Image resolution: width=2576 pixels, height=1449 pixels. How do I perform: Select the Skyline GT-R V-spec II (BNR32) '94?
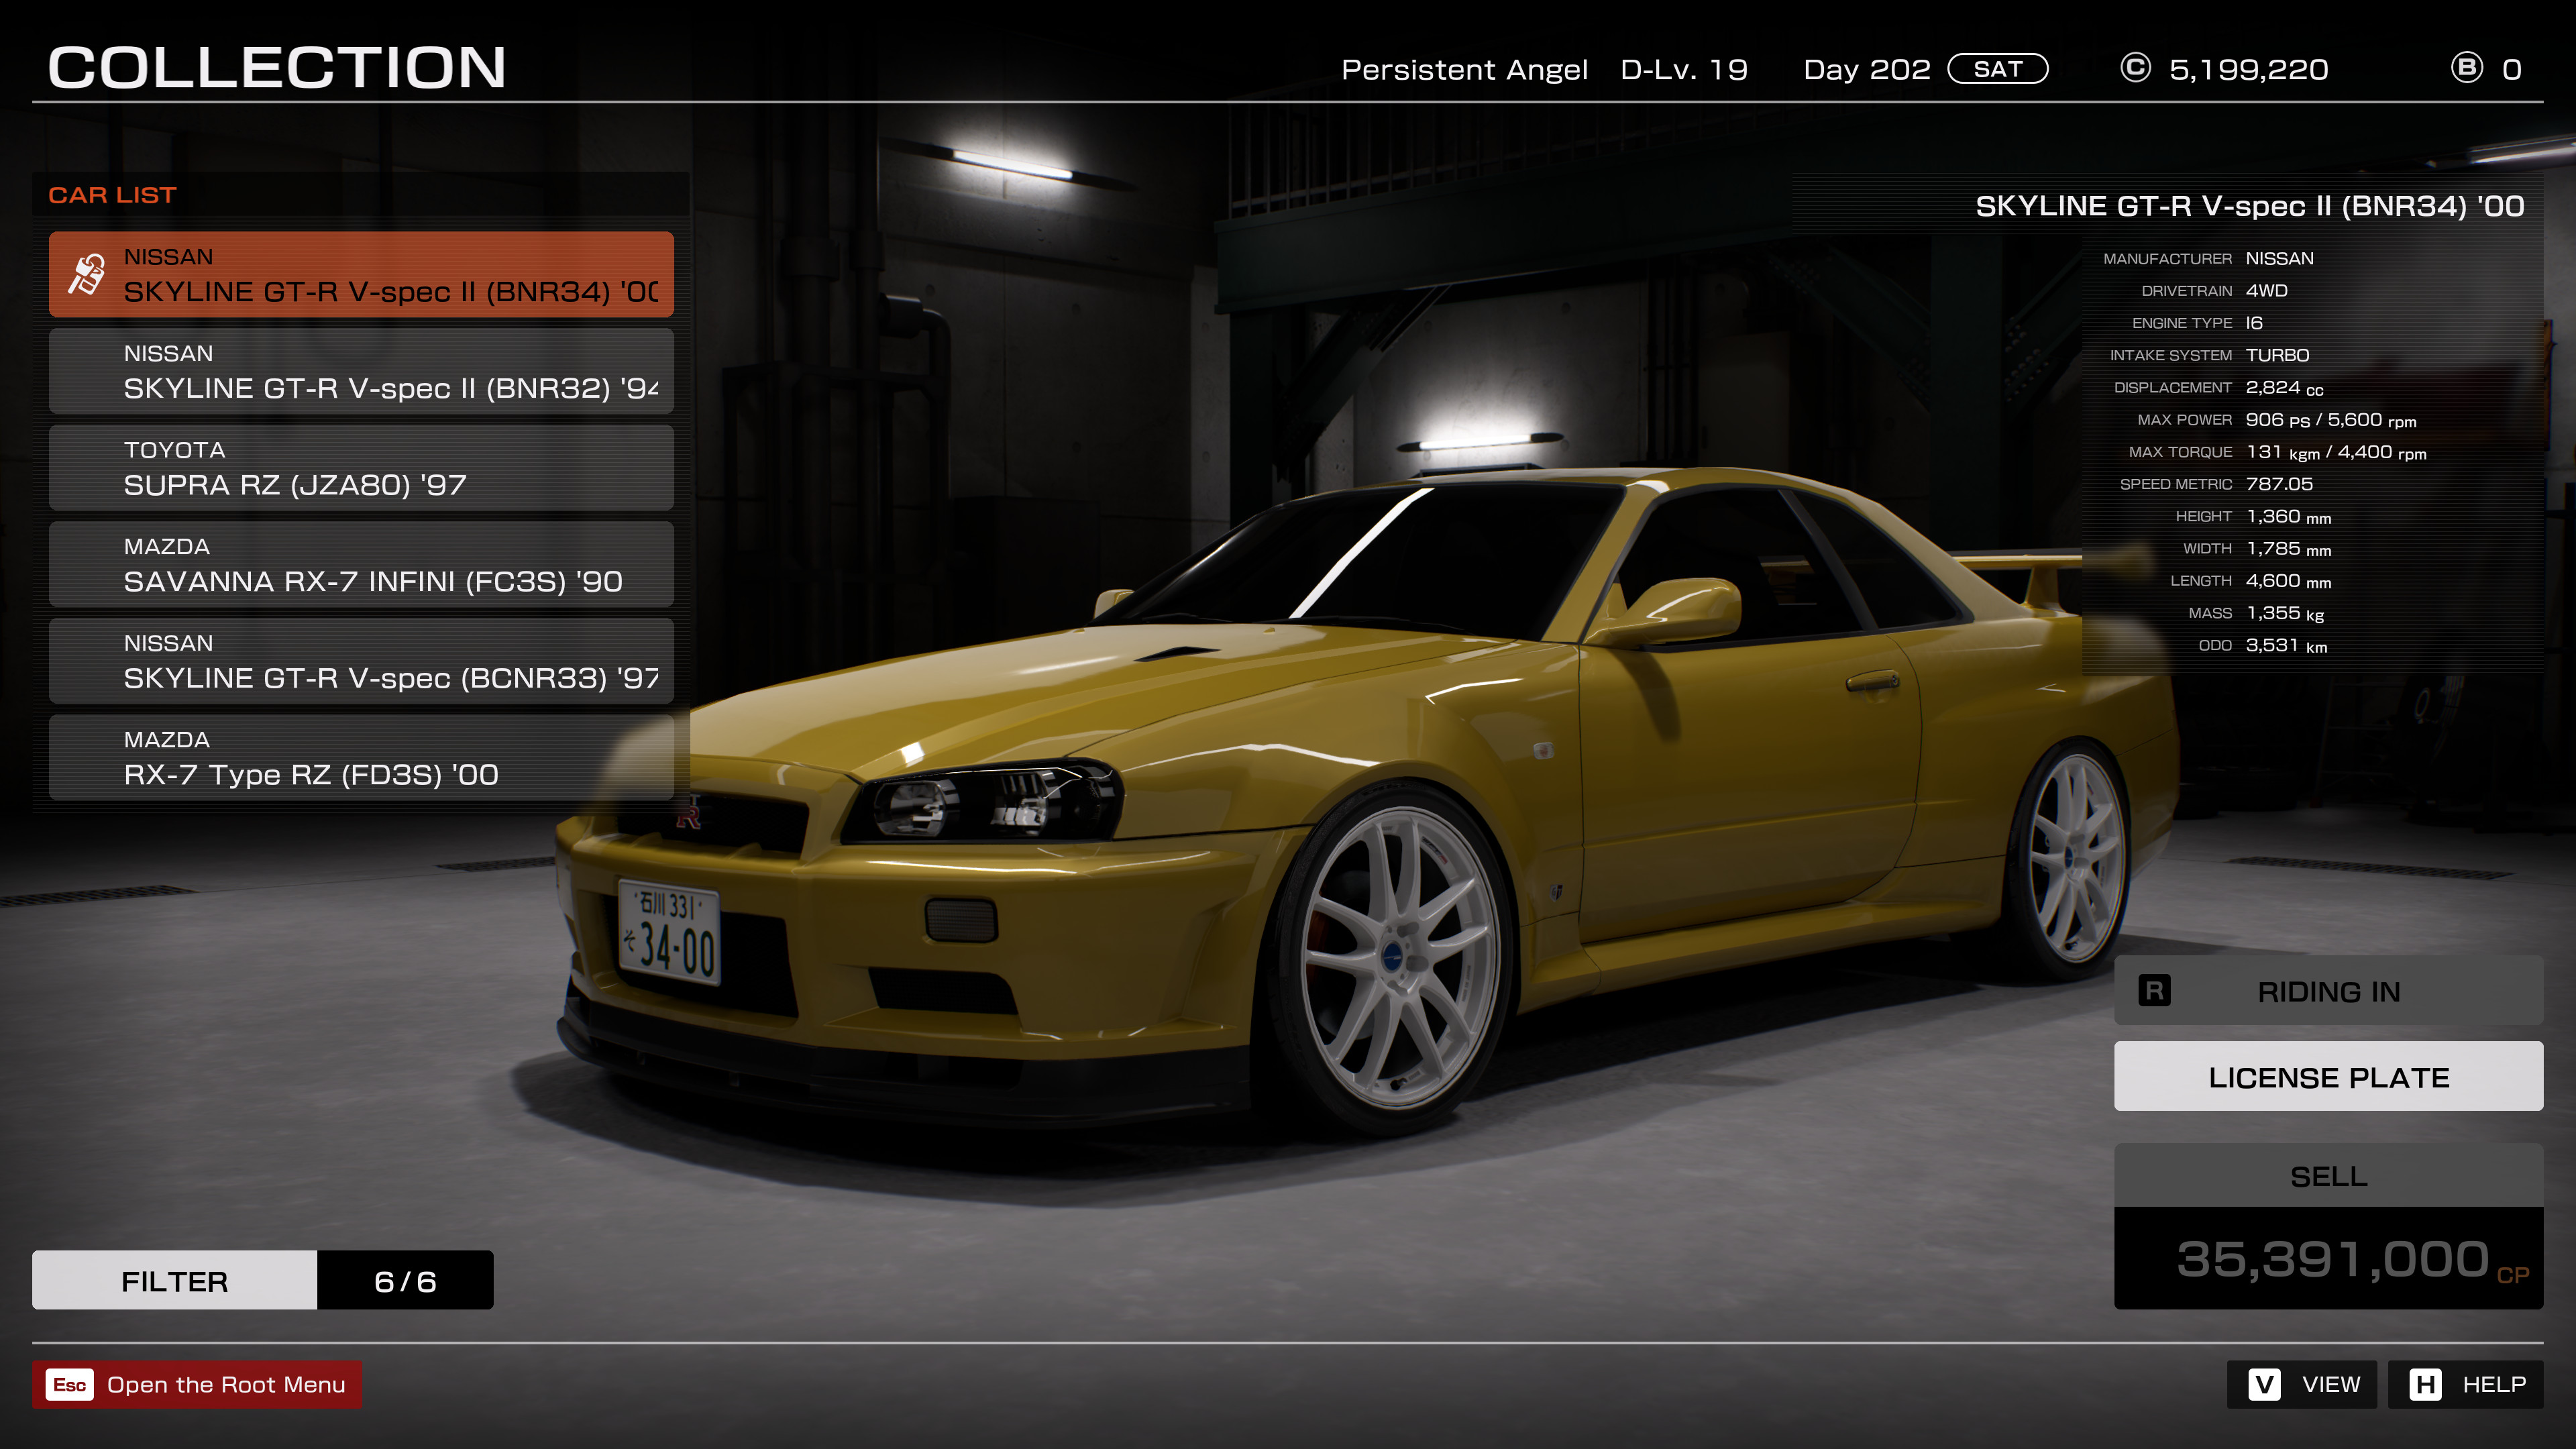pyautogui.click(x=361, y=371)
